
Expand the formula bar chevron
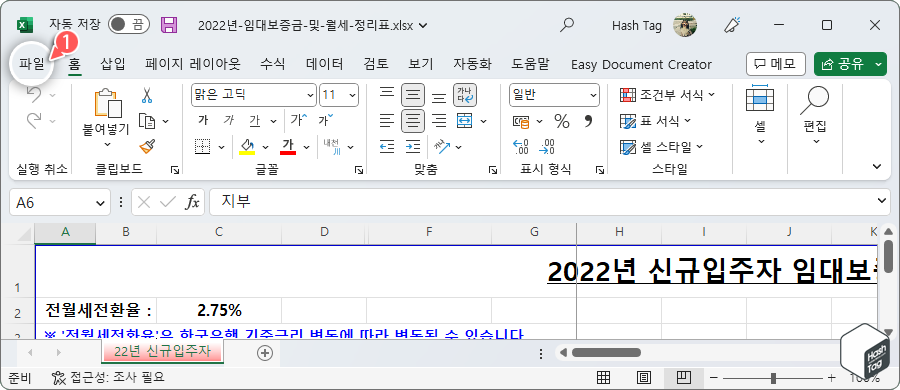883,201
